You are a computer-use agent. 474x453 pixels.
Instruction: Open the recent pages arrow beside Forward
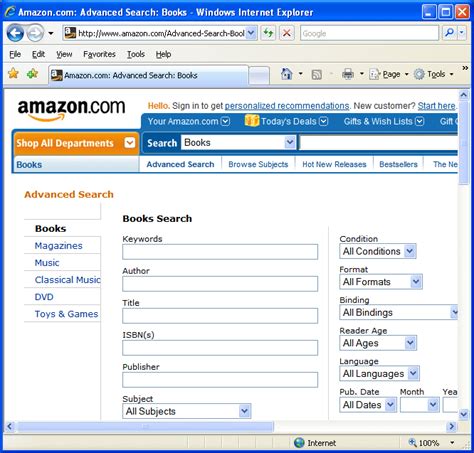tap(51, 33)
